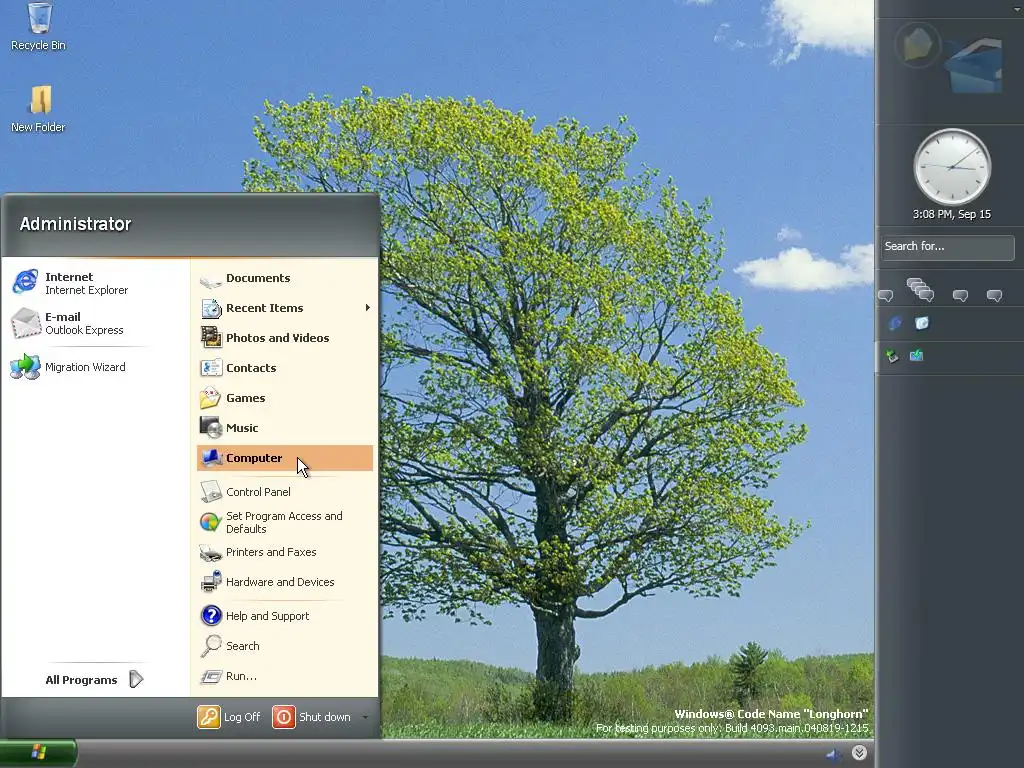Click the sidebar blue box tile
Viewport: 1024px width, 768px height.
974,67
